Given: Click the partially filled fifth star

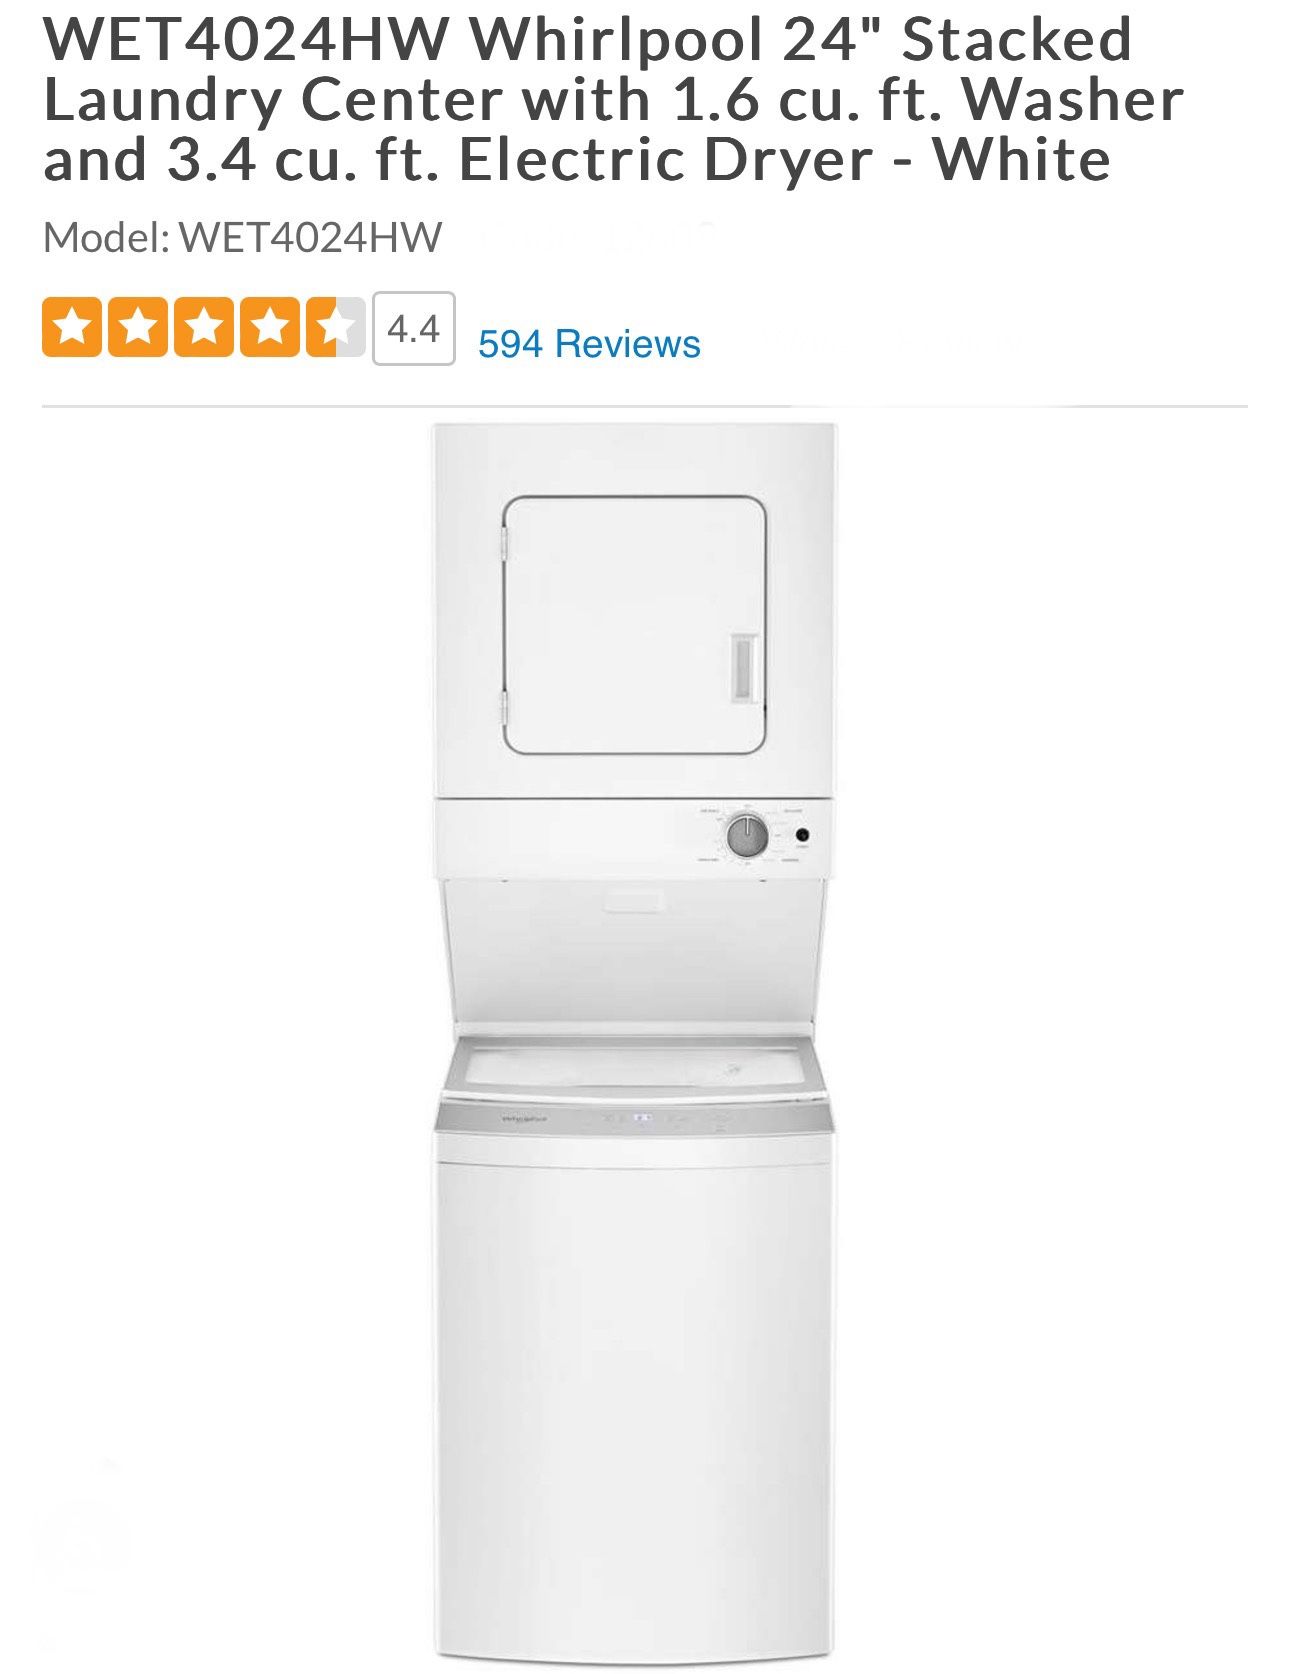Looking at the screenshot, I should pos(336,327).
